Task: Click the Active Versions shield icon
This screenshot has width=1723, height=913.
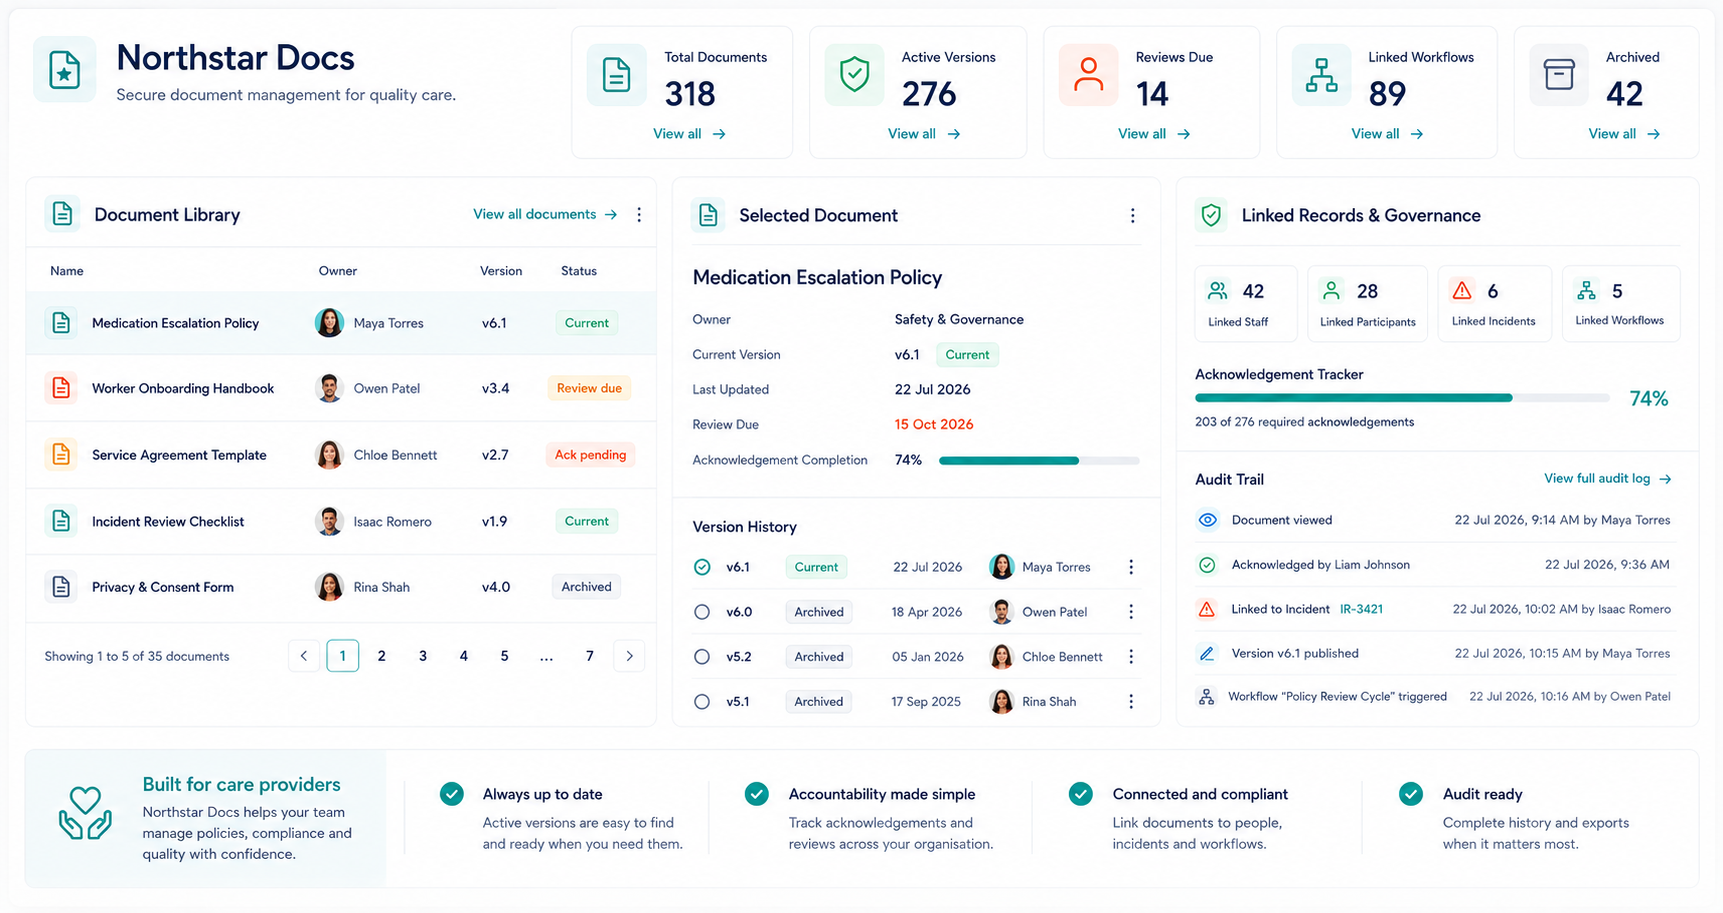Action: pos(854,75)
